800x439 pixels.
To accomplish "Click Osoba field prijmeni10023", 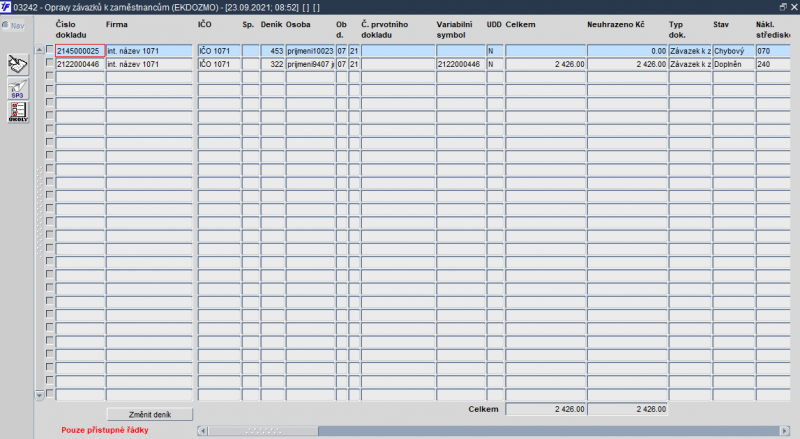I will (x=310, y=51).
